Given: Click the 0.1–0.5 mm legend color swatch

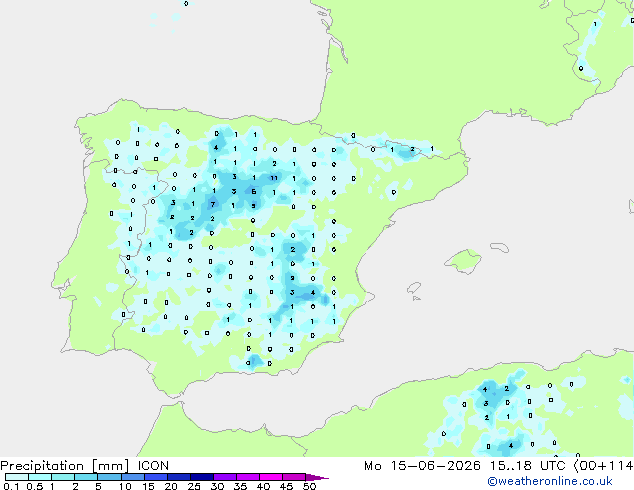Looking at the screenshot, I should tap(17, 477).
